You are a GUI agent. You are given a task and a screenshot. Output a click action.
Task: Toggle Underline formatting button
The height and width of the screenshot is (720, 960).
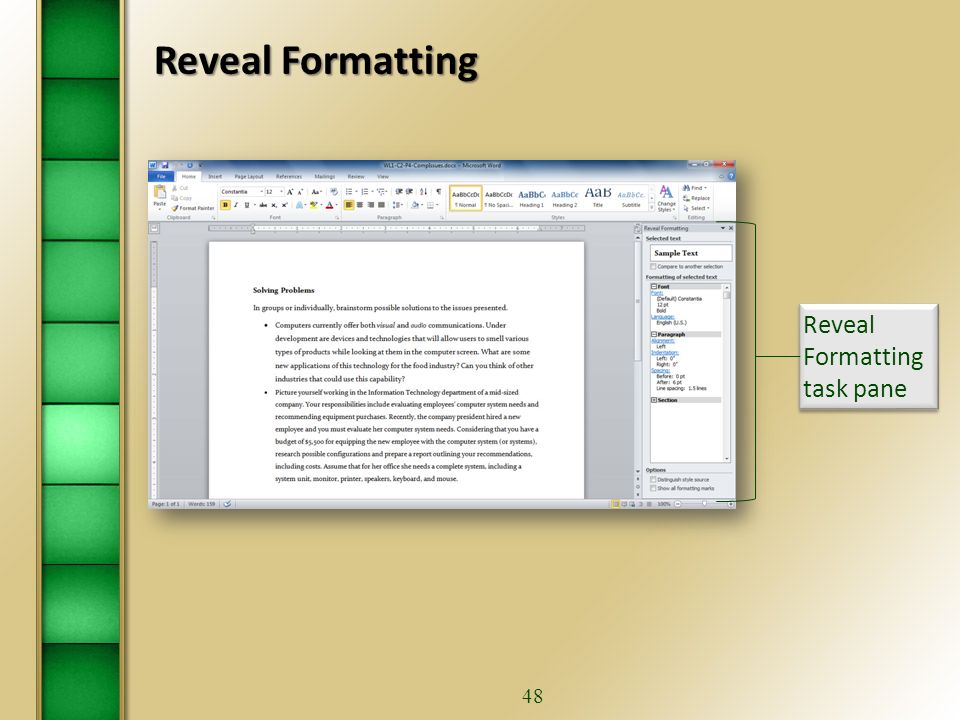click(x=247, y=205)
